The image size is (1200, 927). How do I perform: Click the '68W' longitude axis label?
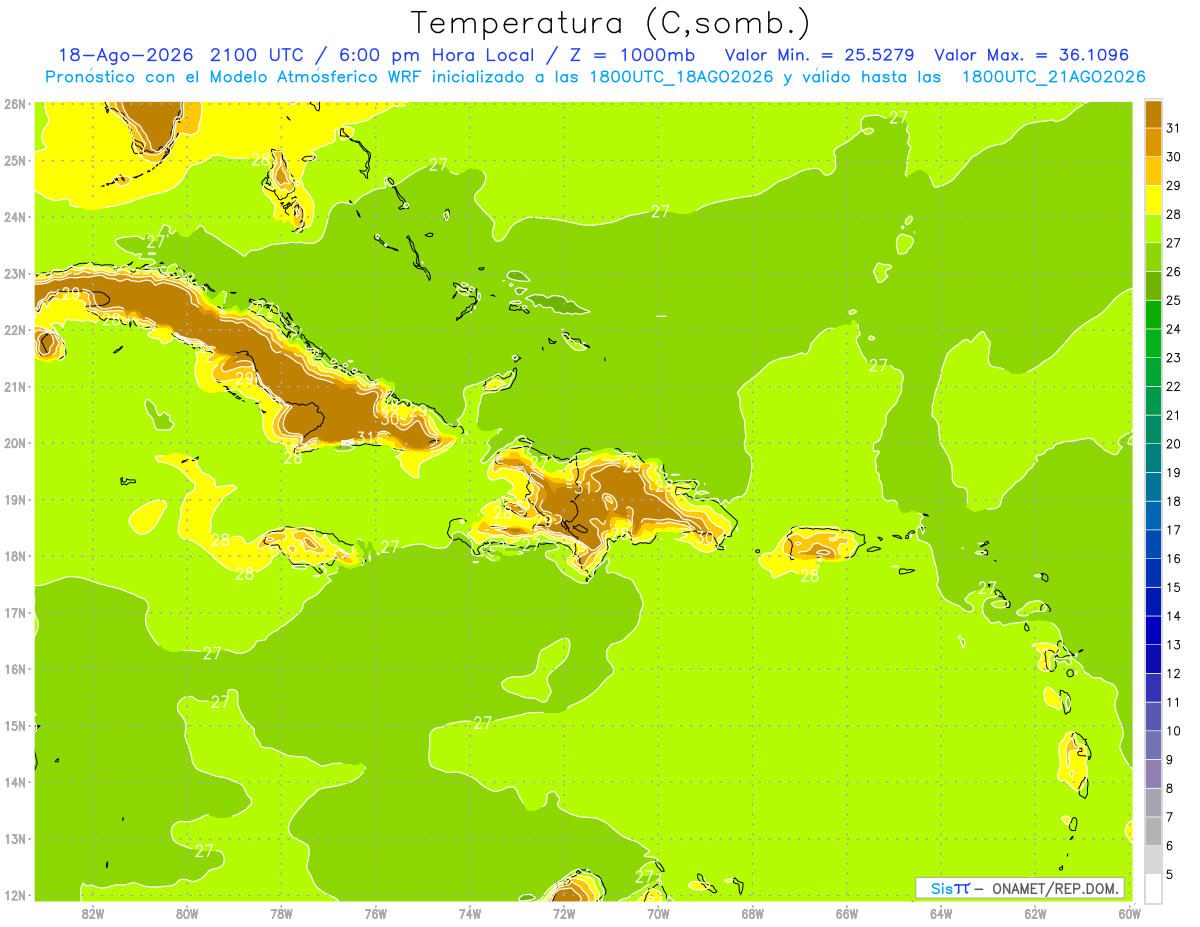(753, 914)
